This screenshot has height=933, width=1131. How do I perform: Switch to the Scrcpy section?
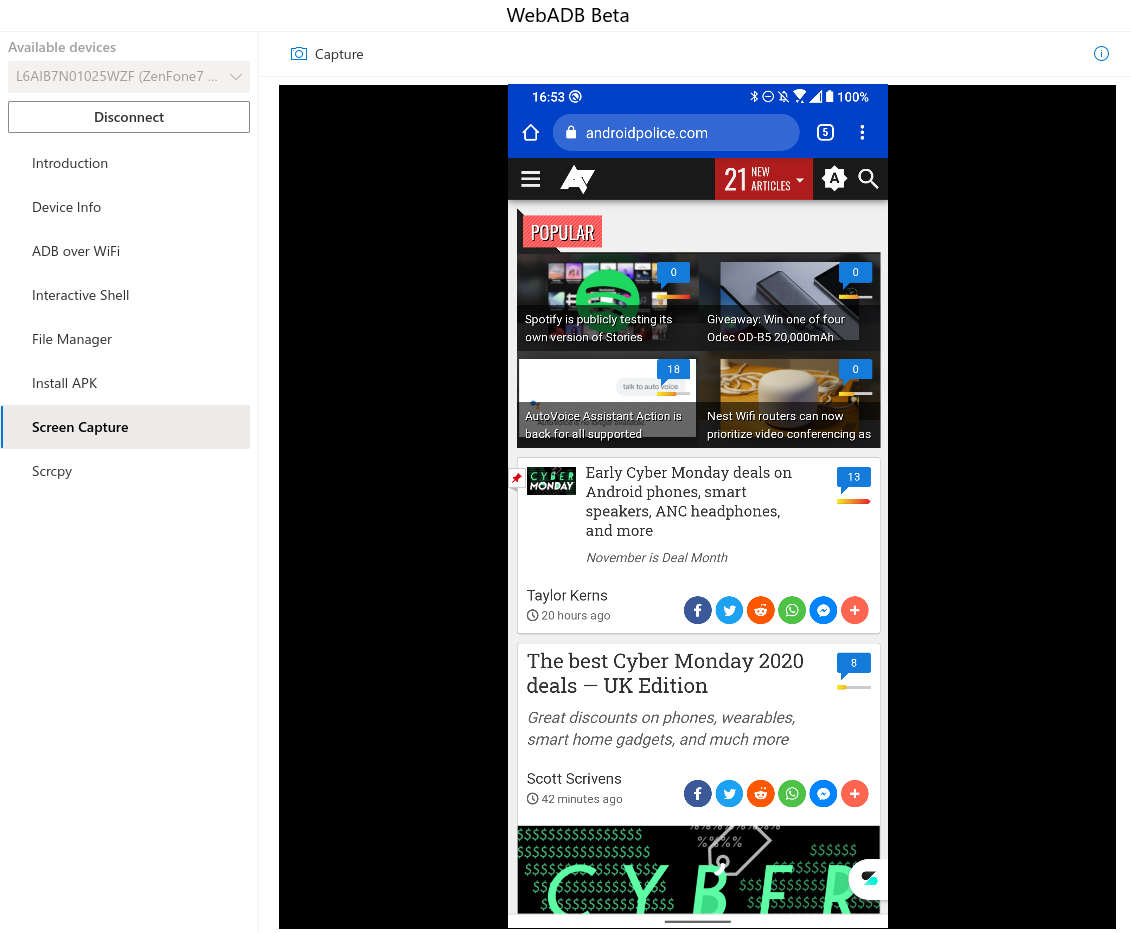pos(52,471)
